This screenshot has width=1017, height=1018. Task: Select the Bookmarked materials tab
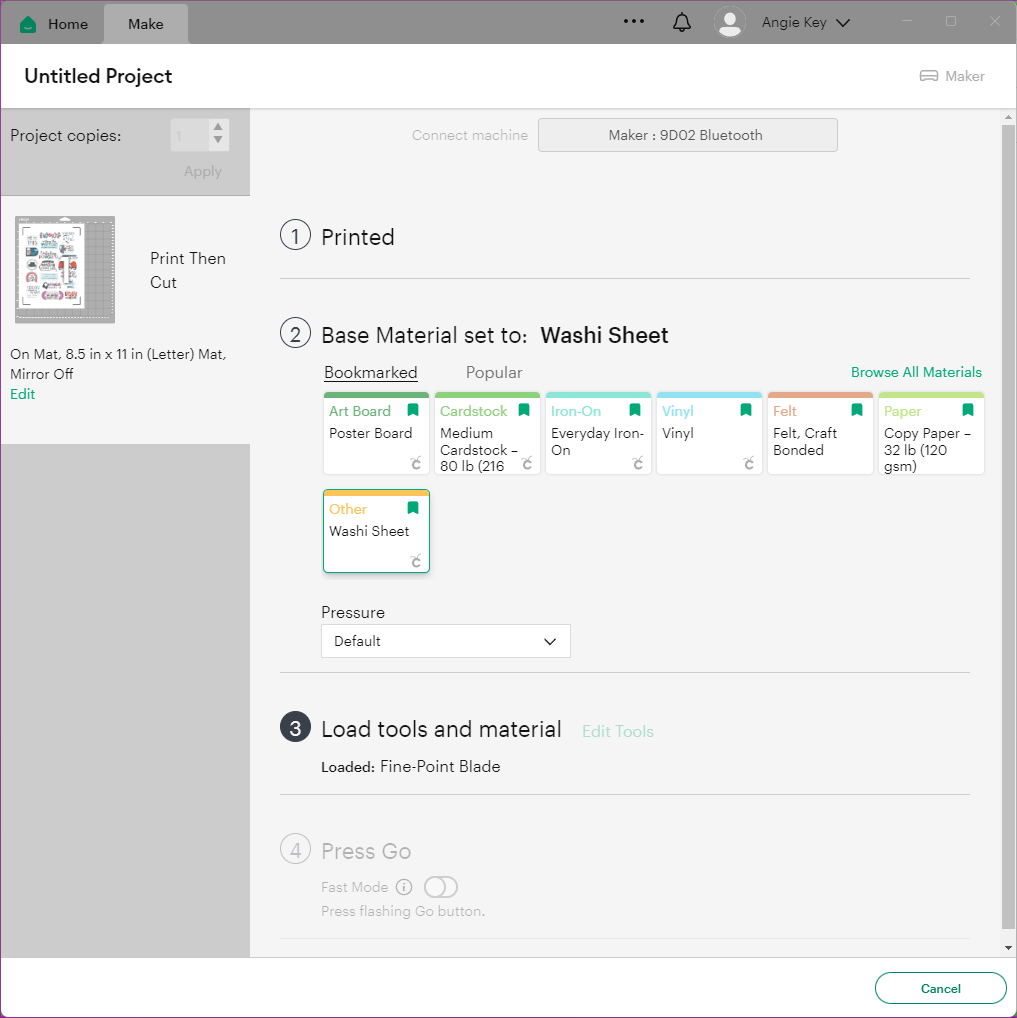click(370, 372)
